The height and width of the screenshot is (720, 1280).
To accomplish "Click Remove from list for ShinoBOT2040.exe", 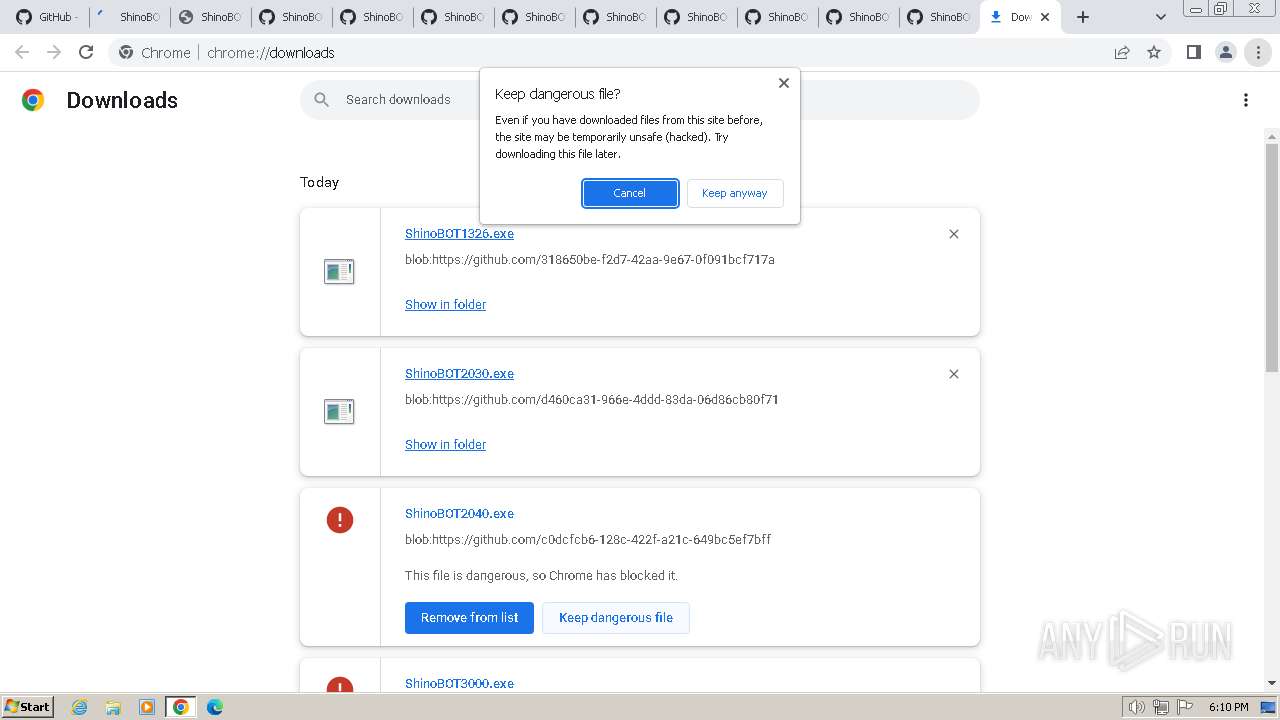I will 469,618.
